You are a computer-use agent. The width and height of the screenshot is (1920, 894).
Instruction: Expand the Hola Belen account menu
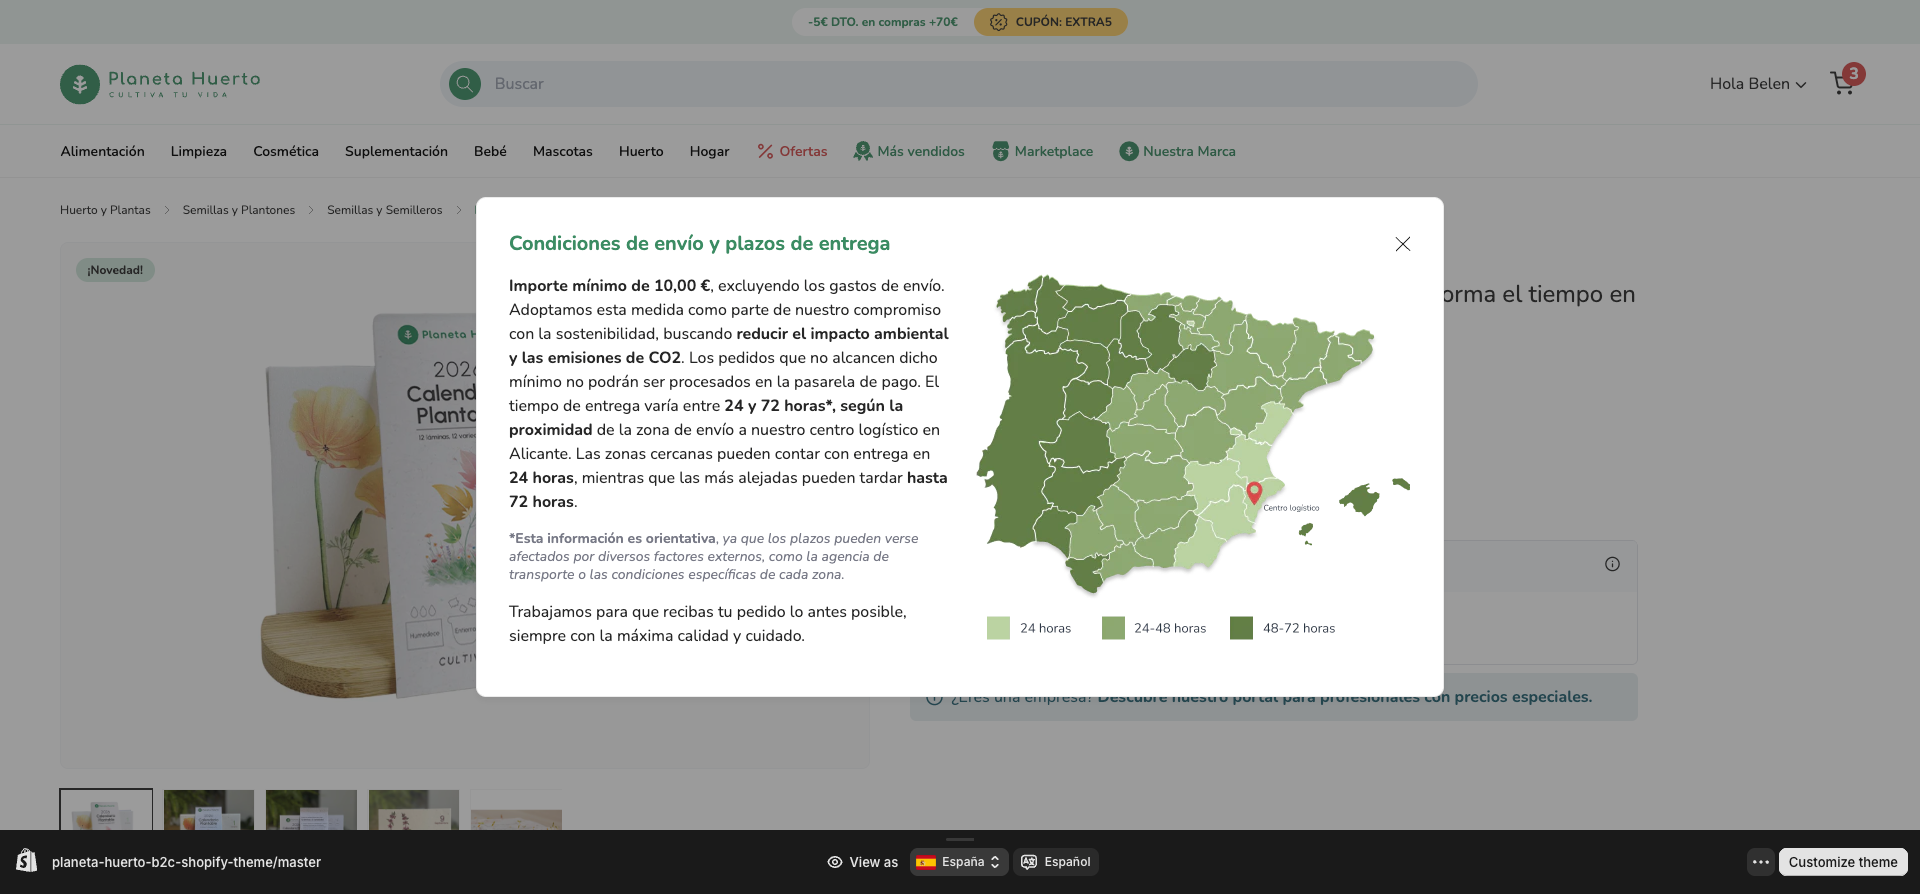point(1758,84)
